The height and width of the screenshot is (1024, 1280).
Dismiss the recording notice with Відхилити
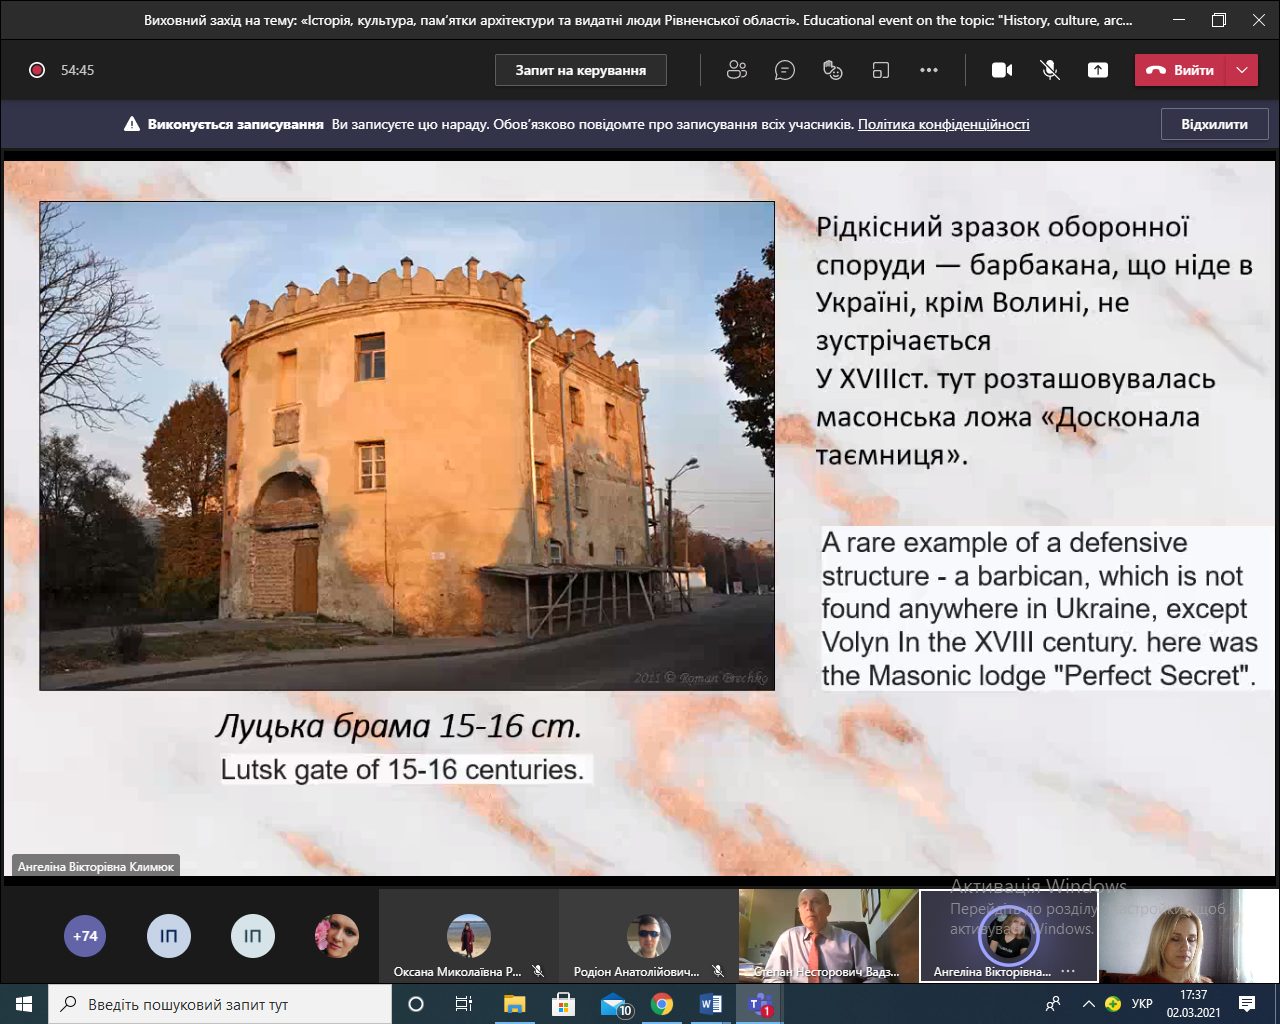tap(1214, 124)
